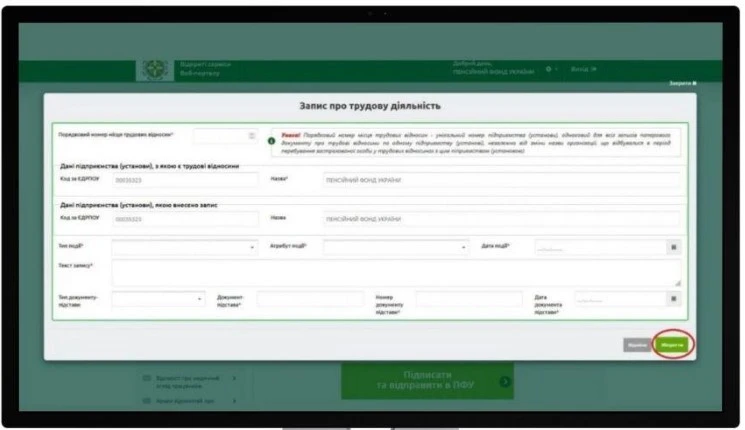Open calendar icon for 'Дата документа-підстави'
Screen dimensions: 745x430
coord(673,298)
